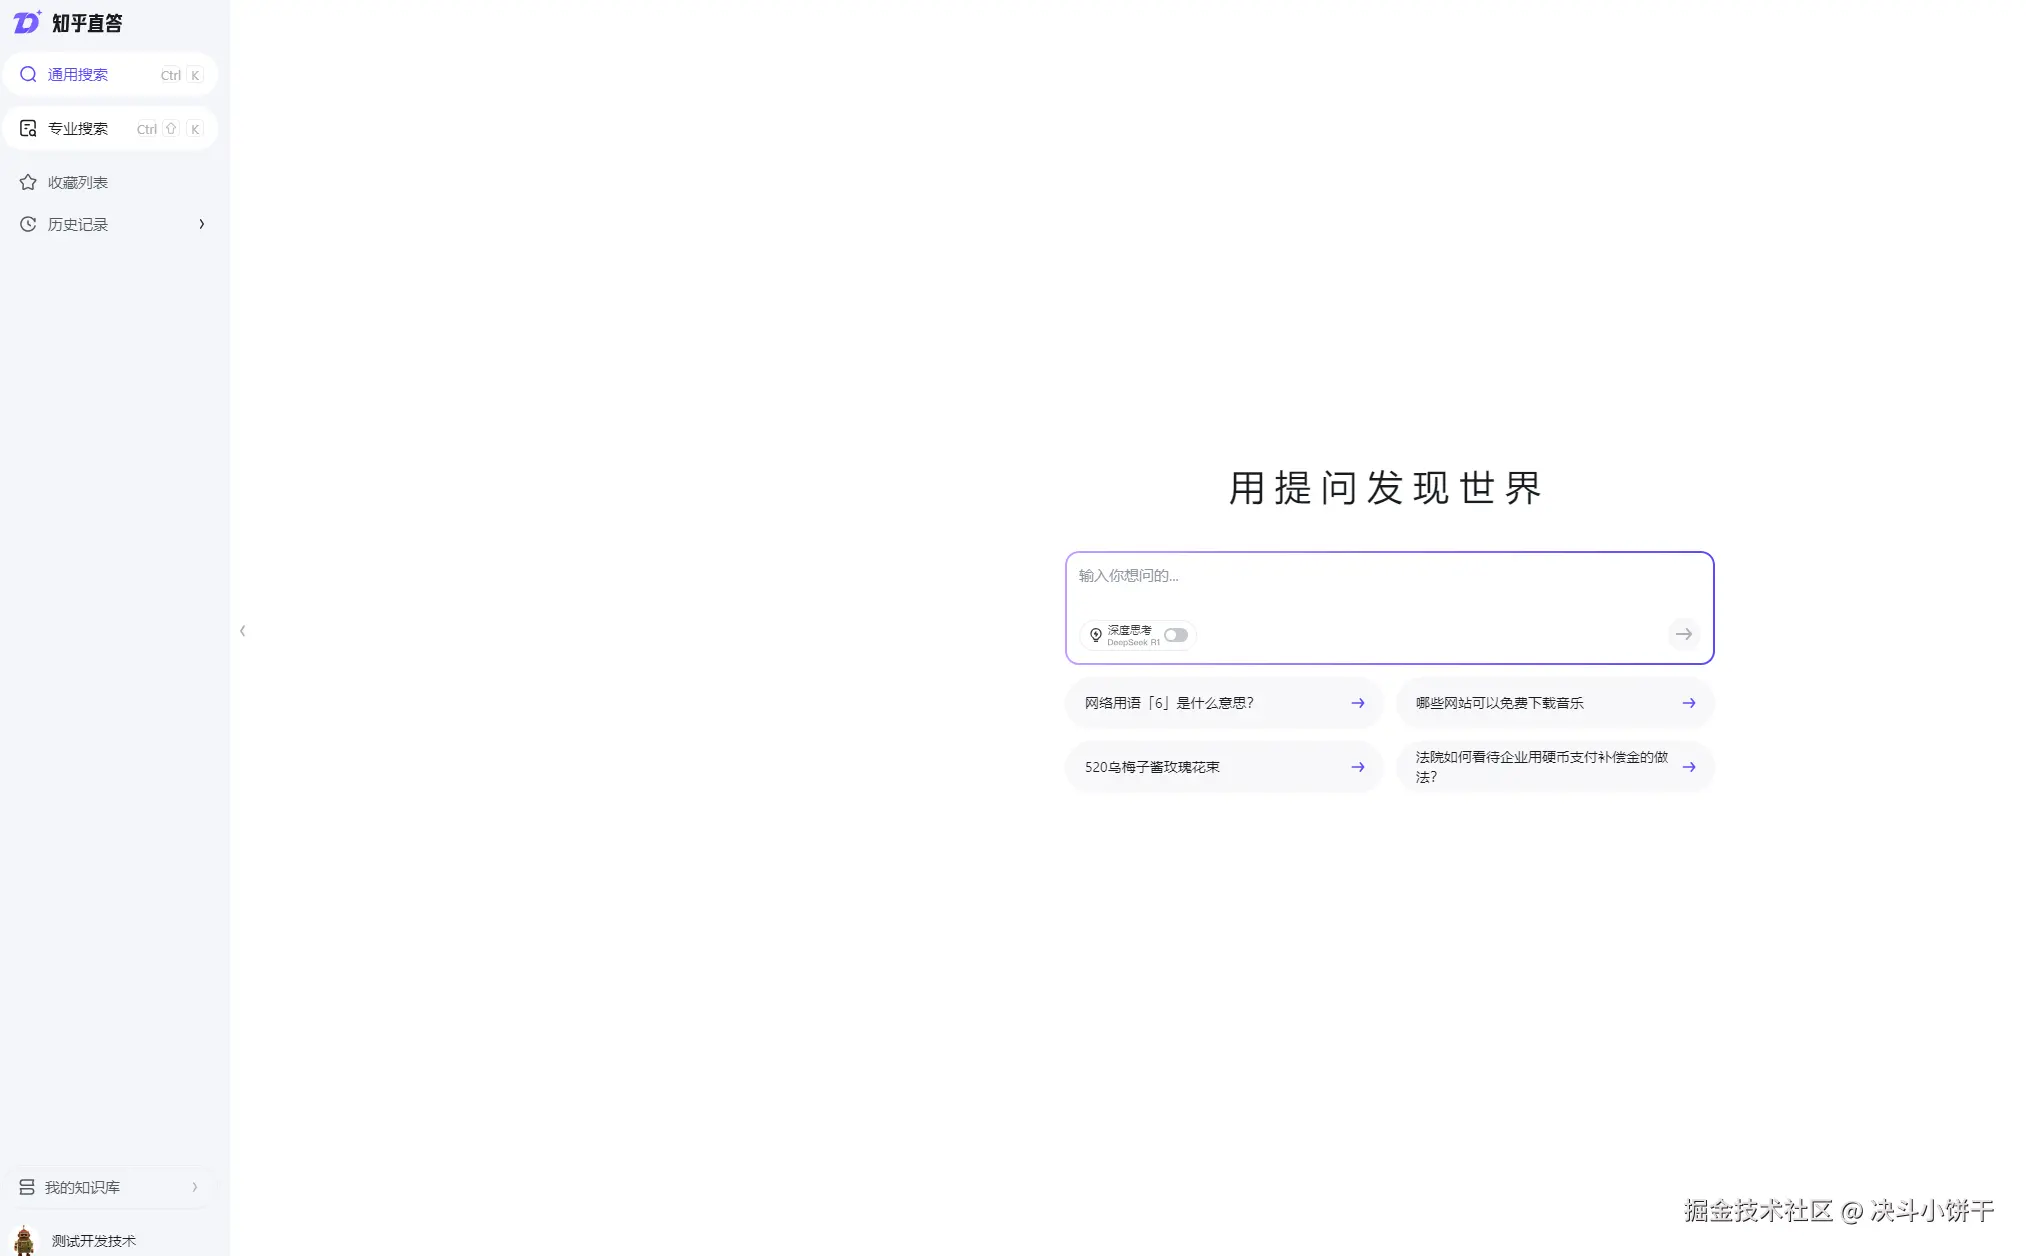The width and height of the screenshot is (2026, 1256).
Task: Select suggestion 网络用语「6」是什么意思?
Action: click(1170, 703)
